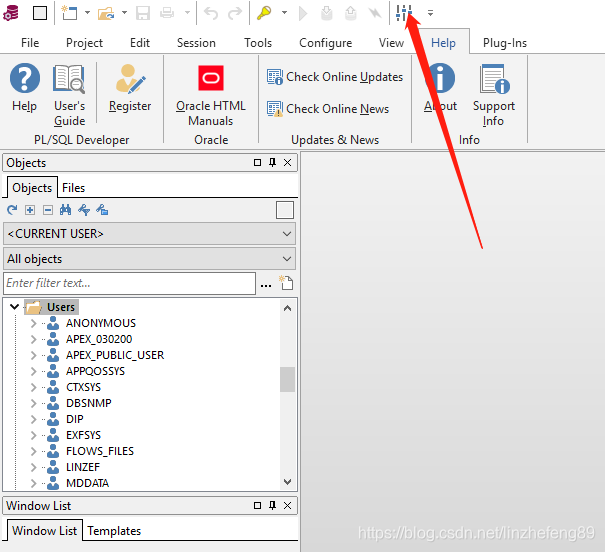Click the Enter filter text field

tap(129, 283)
